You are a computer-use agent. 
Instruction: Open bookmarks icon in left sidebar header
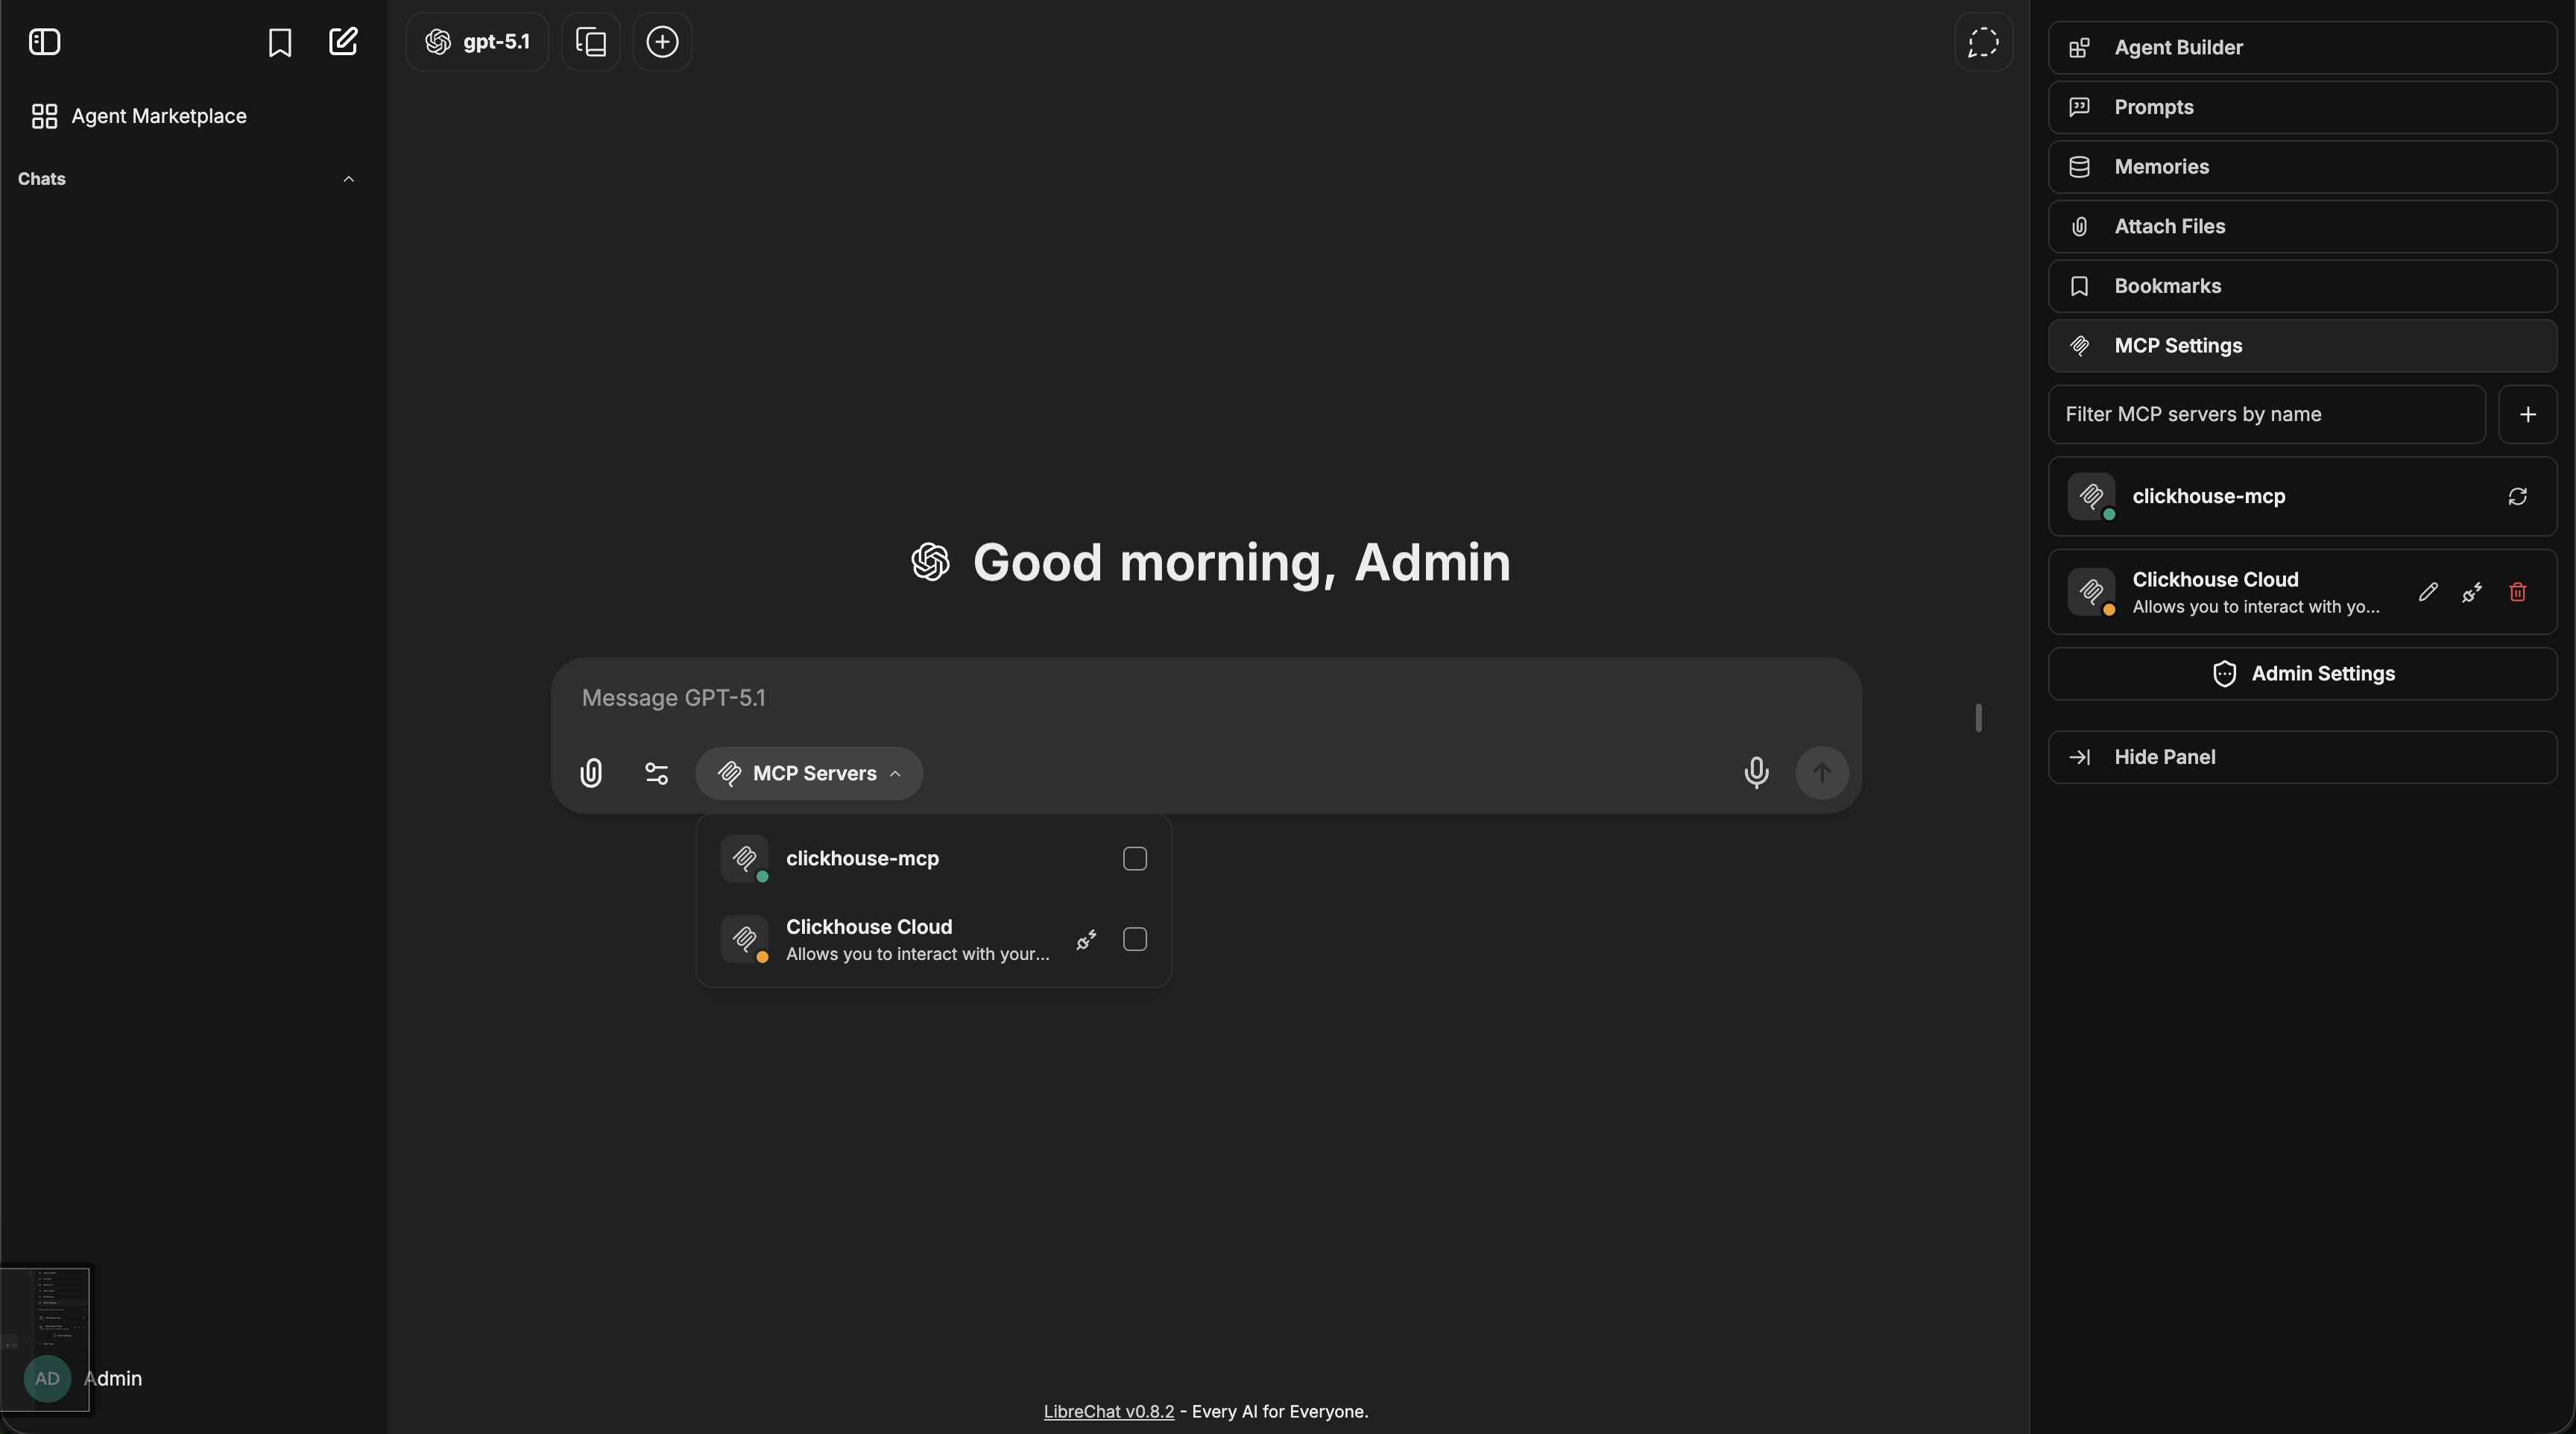tap(280, 42)
